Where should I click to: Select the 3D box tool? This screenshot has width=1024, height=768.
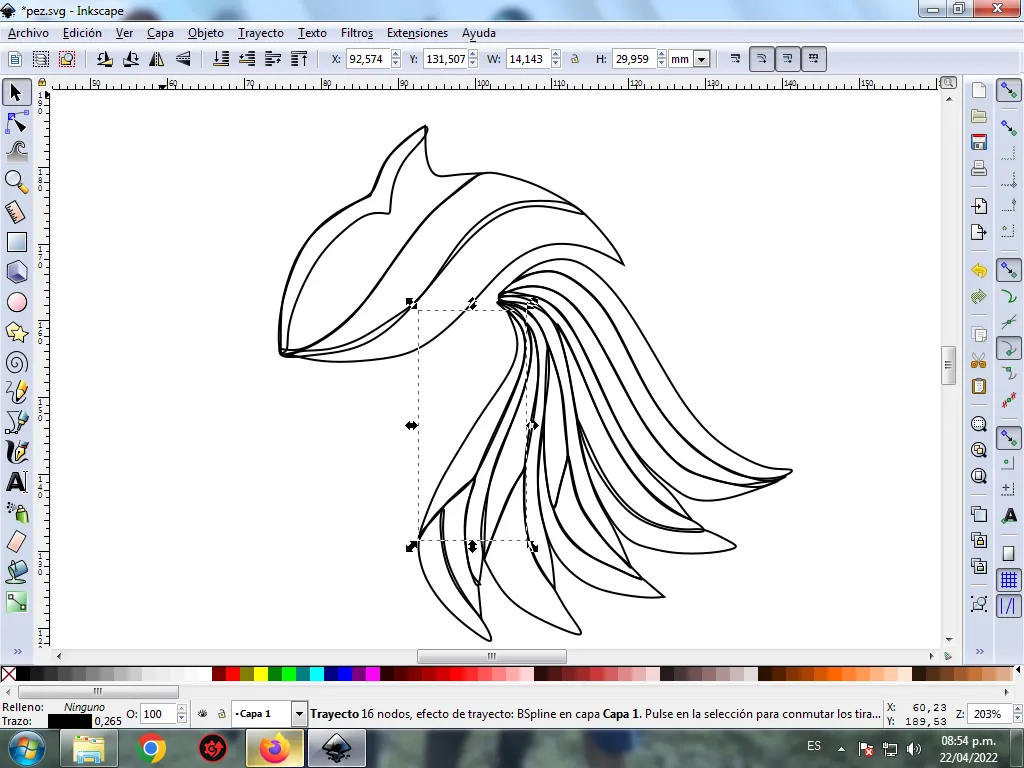pyautogui.click(x=16, y=272)
